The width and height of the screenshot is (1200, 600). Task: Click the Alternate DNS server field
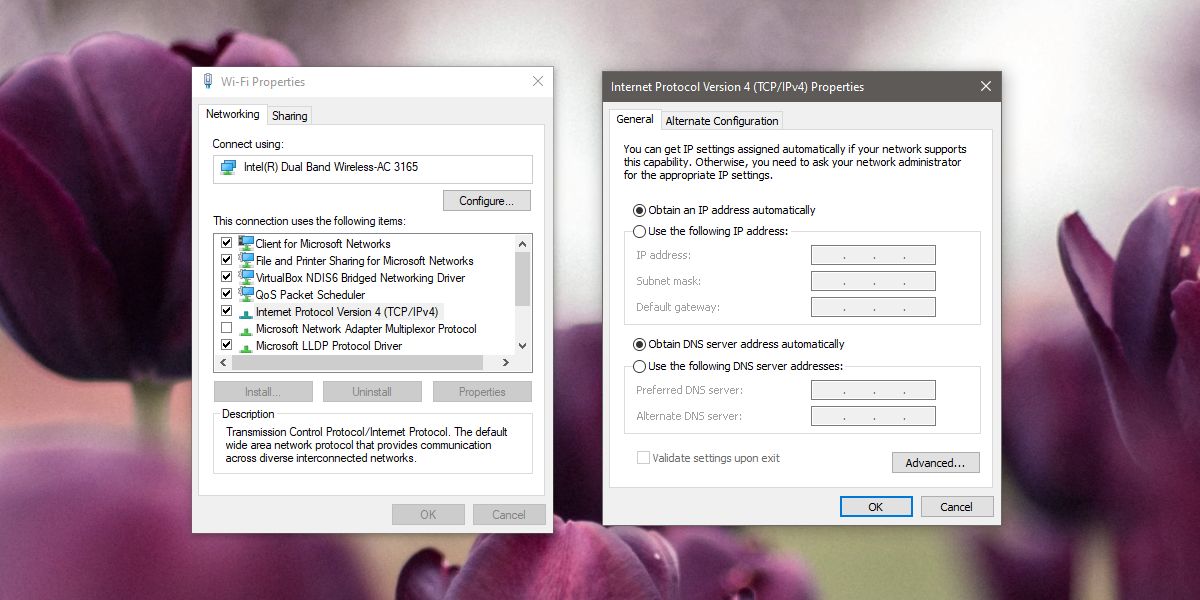click(873, 416)
